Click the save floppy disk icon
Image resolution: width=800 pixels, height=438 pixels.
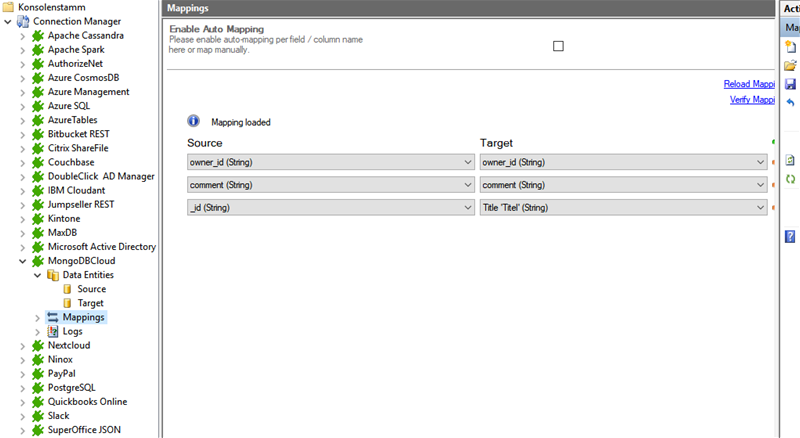click(789, 84)
